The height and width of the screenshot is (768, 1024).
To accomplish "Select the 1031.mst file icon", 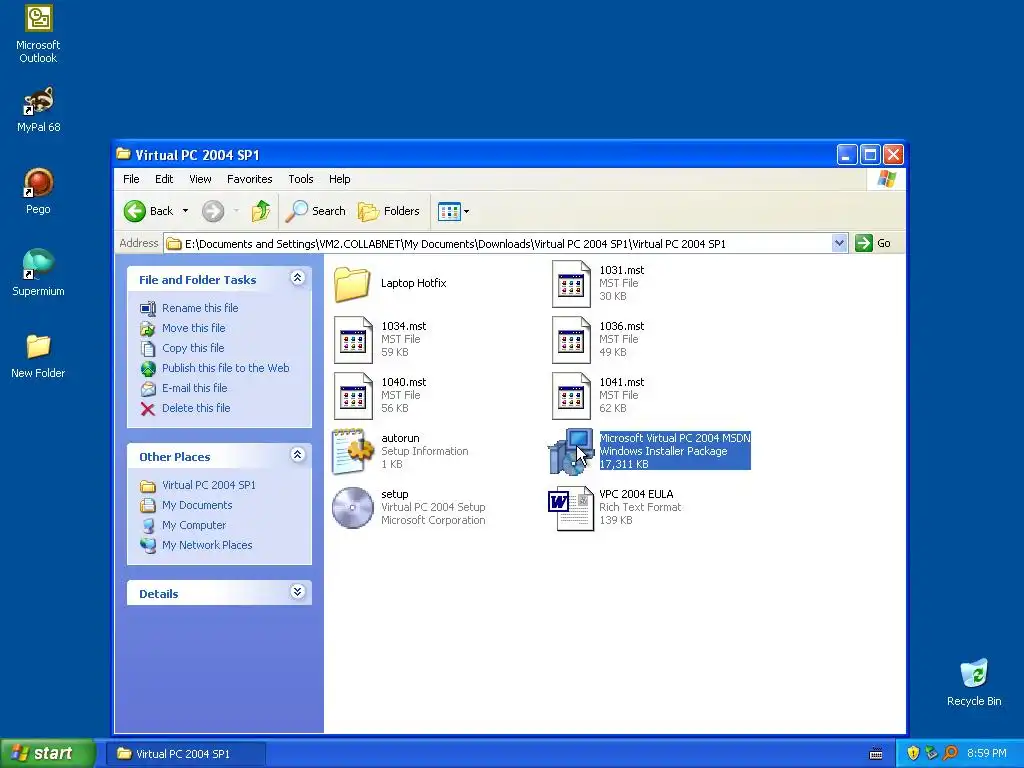I will tap(571, 283).
